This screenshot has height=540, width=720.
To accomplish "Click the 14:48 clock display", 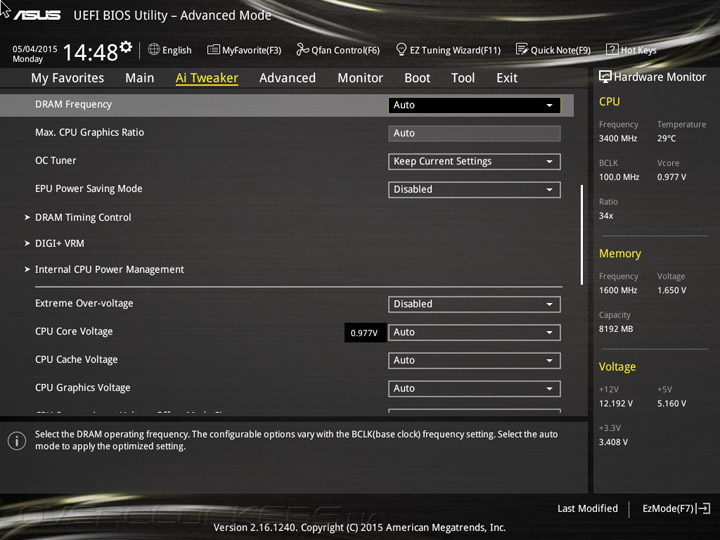I will (90, 52).
